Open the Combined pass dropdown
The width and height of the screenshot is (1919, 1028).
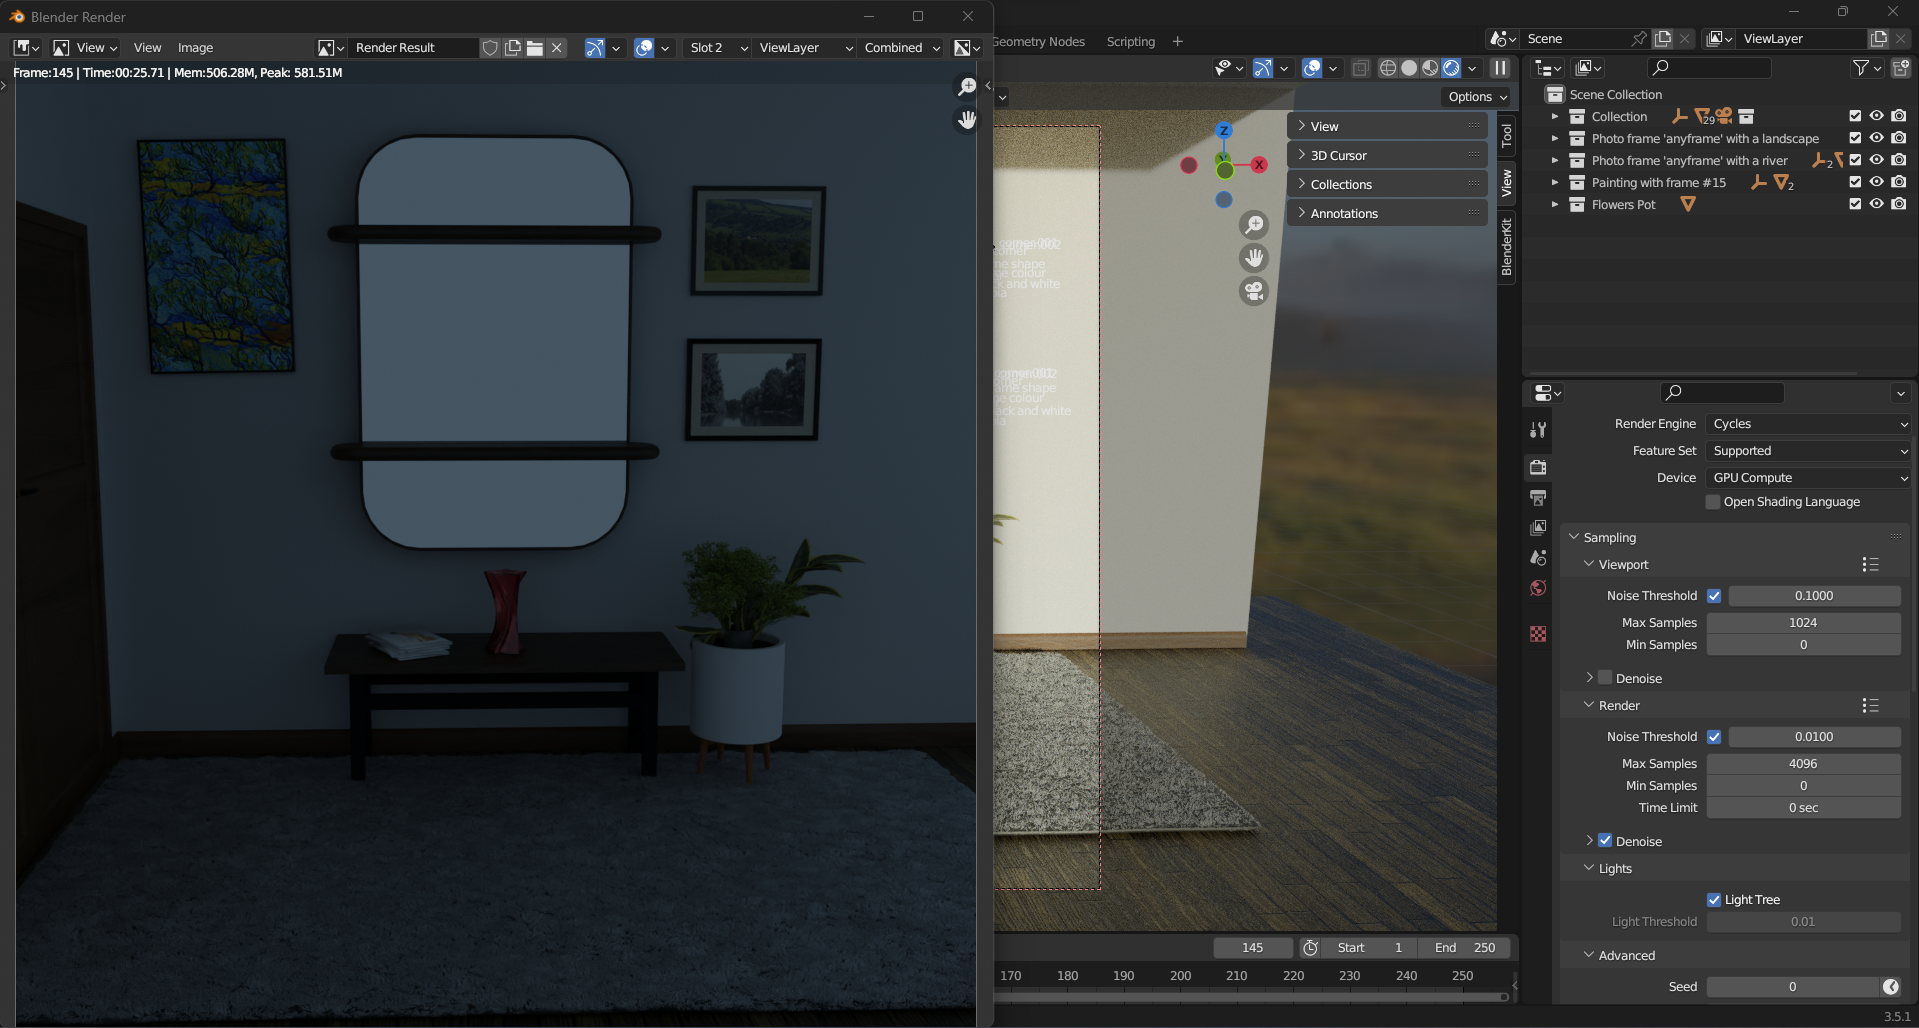point(901,48)
